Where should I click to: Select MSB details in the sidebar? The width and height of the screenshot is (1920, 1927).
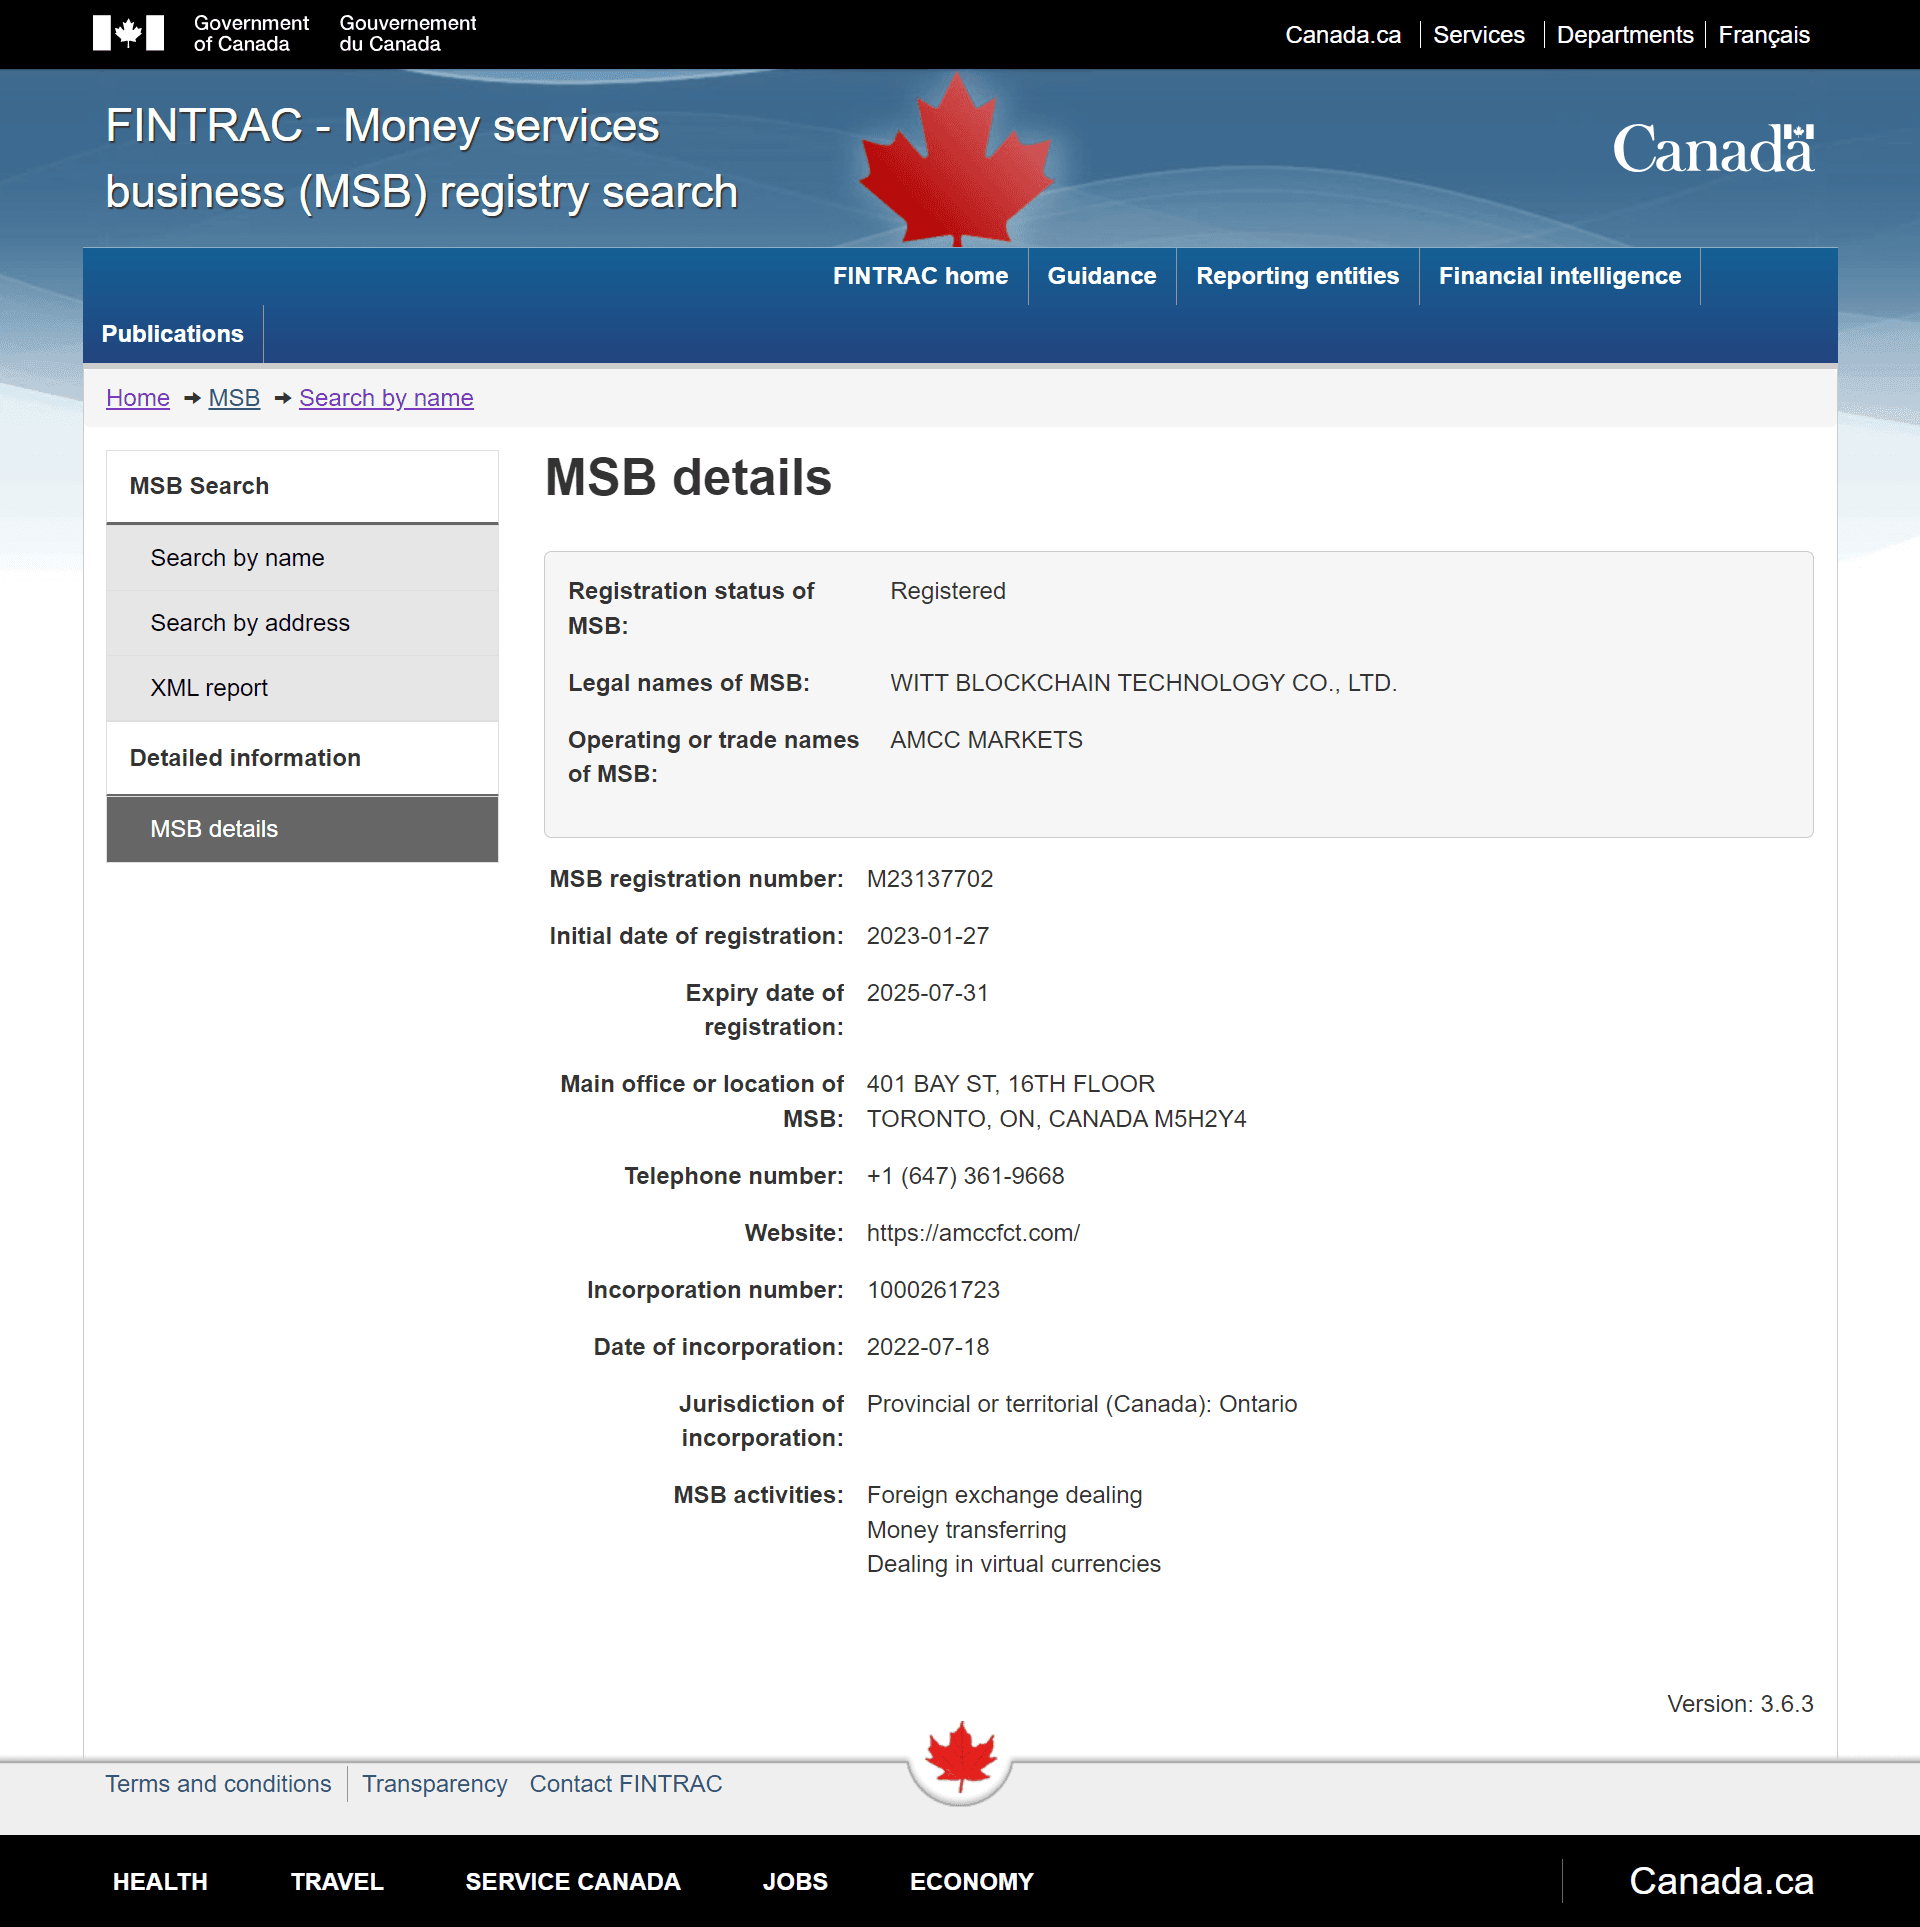pyautogui.click(x=302, y=829)
